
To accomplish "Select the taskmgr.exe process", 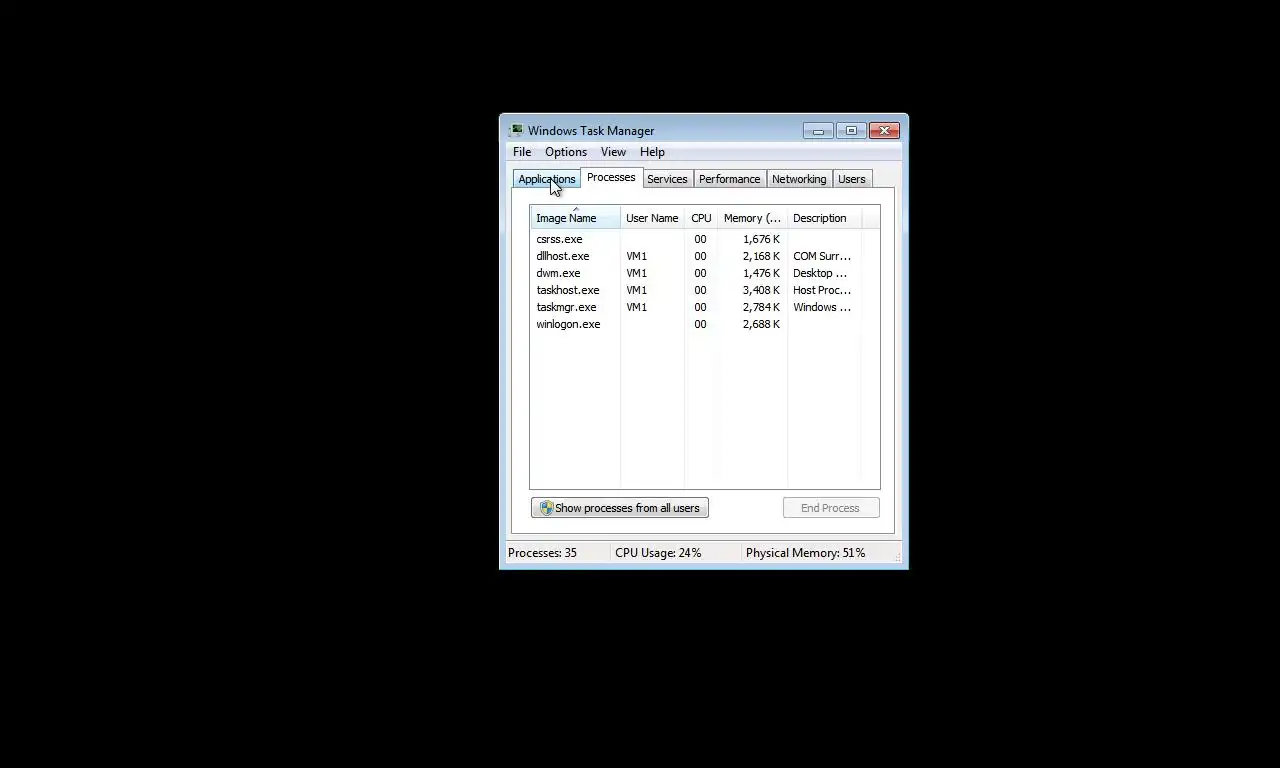I will tap(705, 307).
